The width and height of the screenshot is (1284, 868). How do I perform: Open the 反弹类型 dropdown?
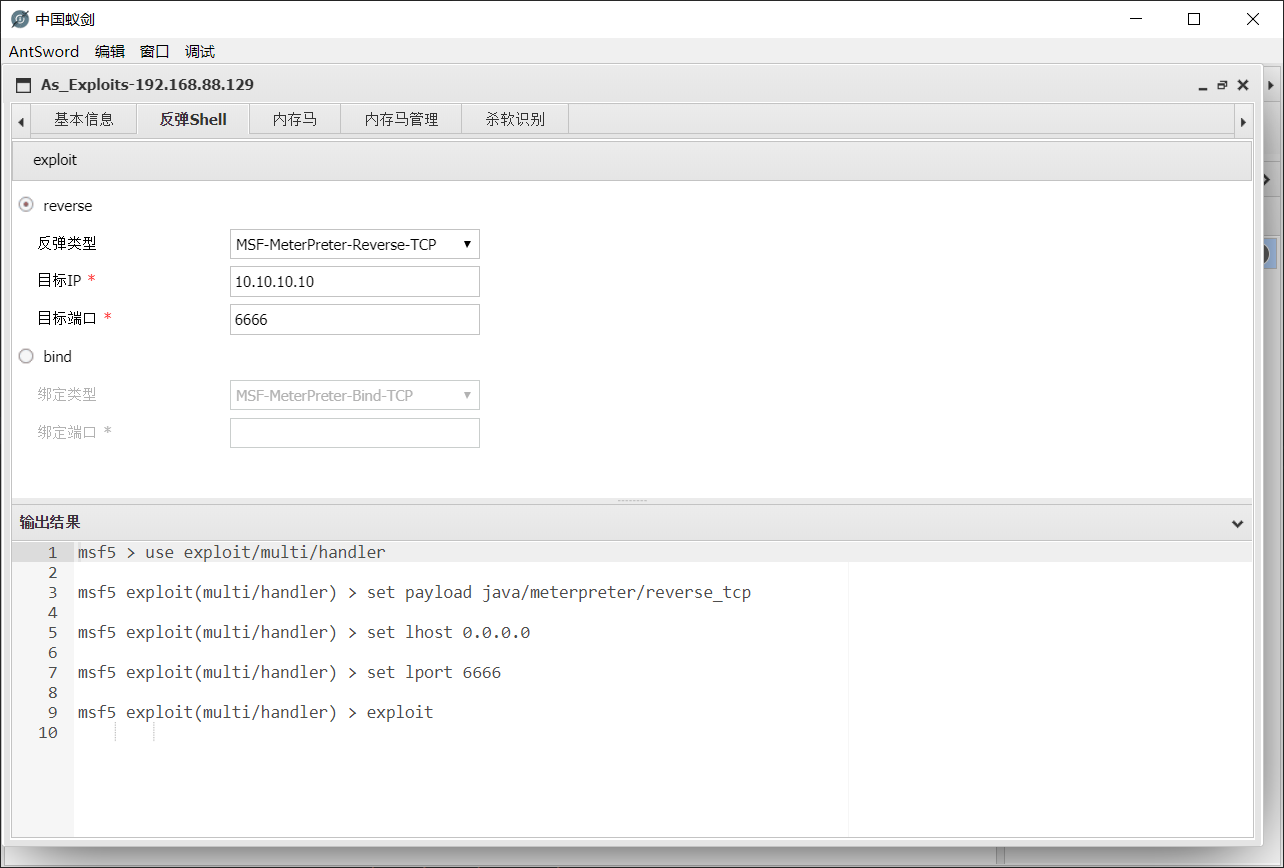(x=355, y=244)
